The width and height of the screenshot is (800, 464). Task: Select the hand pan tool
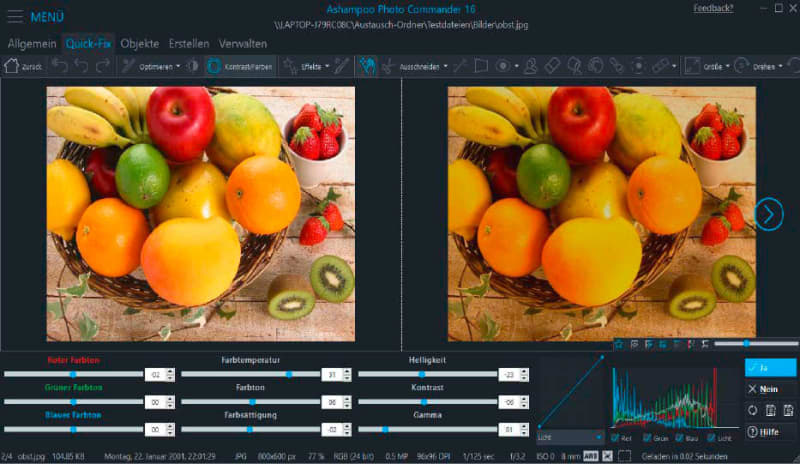367,66
